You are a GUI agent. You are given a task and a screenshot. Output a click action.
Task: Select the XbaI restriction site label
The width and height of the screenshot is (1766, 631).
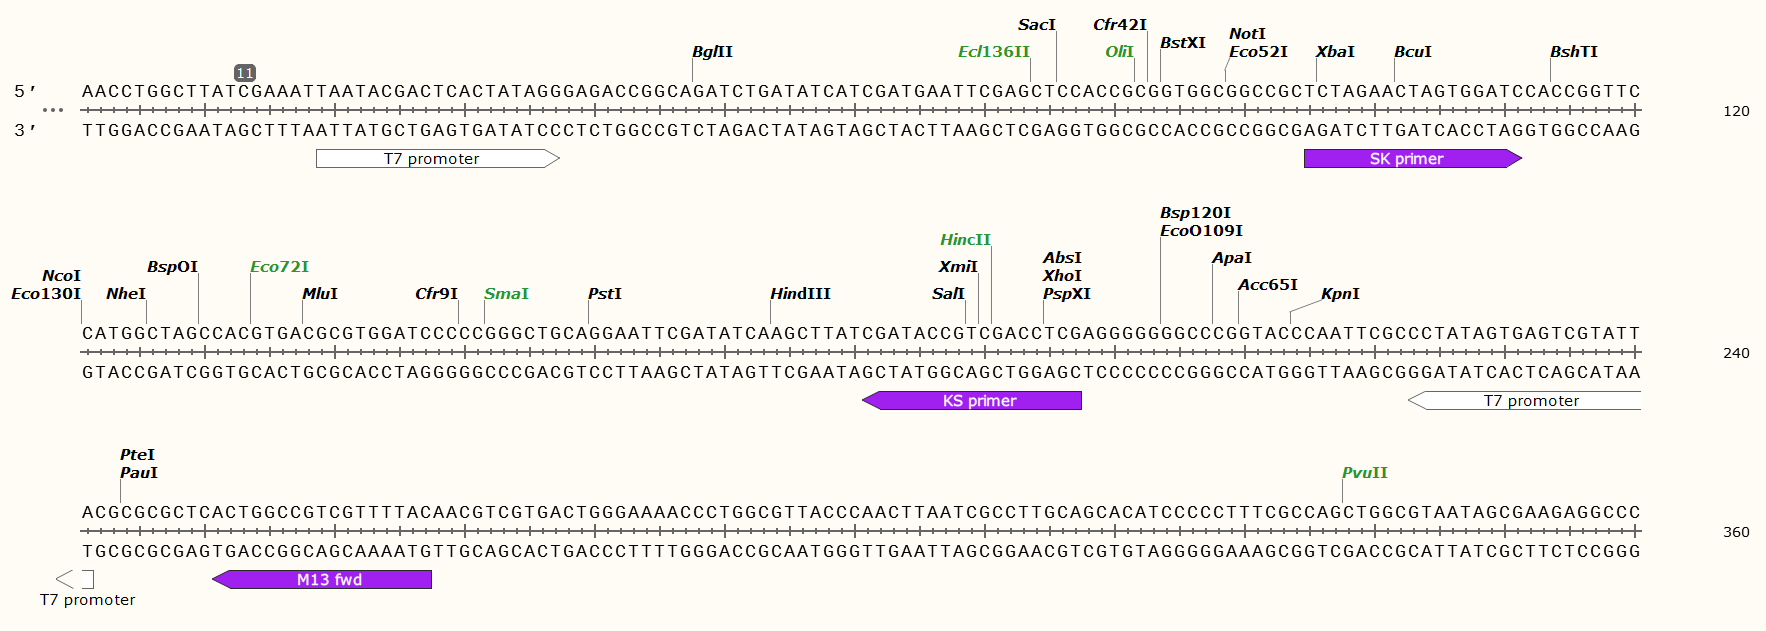tap(1335, 52)
